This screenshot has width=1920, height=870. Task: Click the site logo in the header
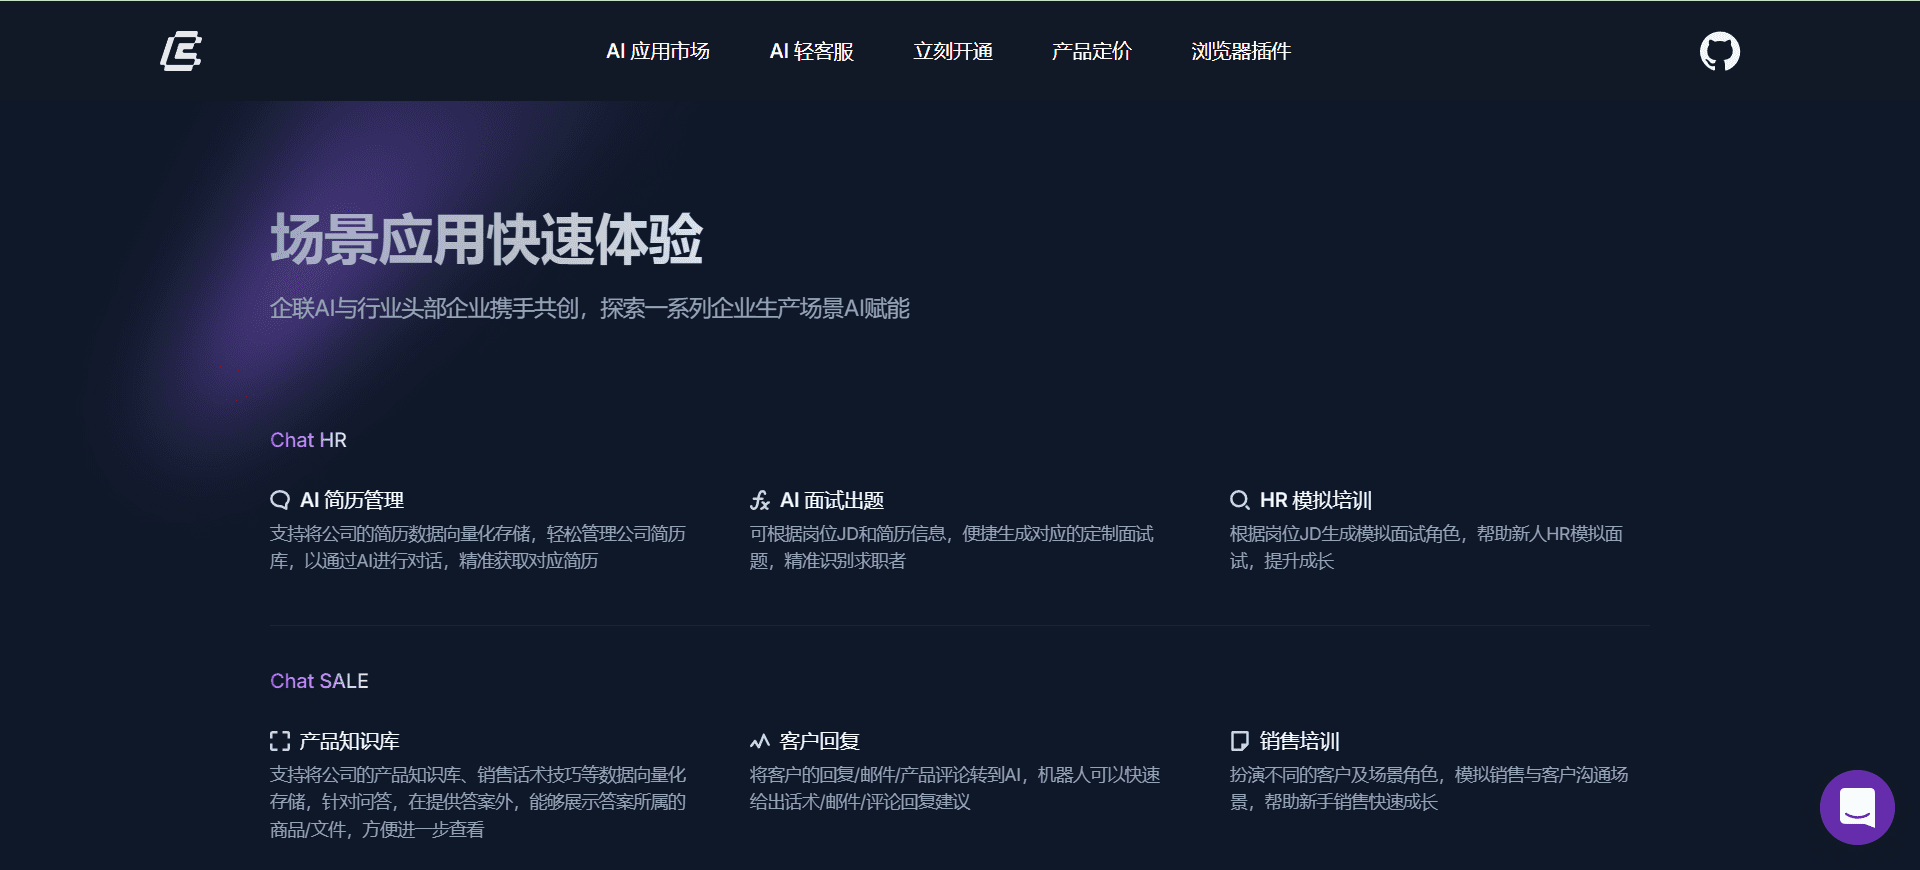point(181,51)
